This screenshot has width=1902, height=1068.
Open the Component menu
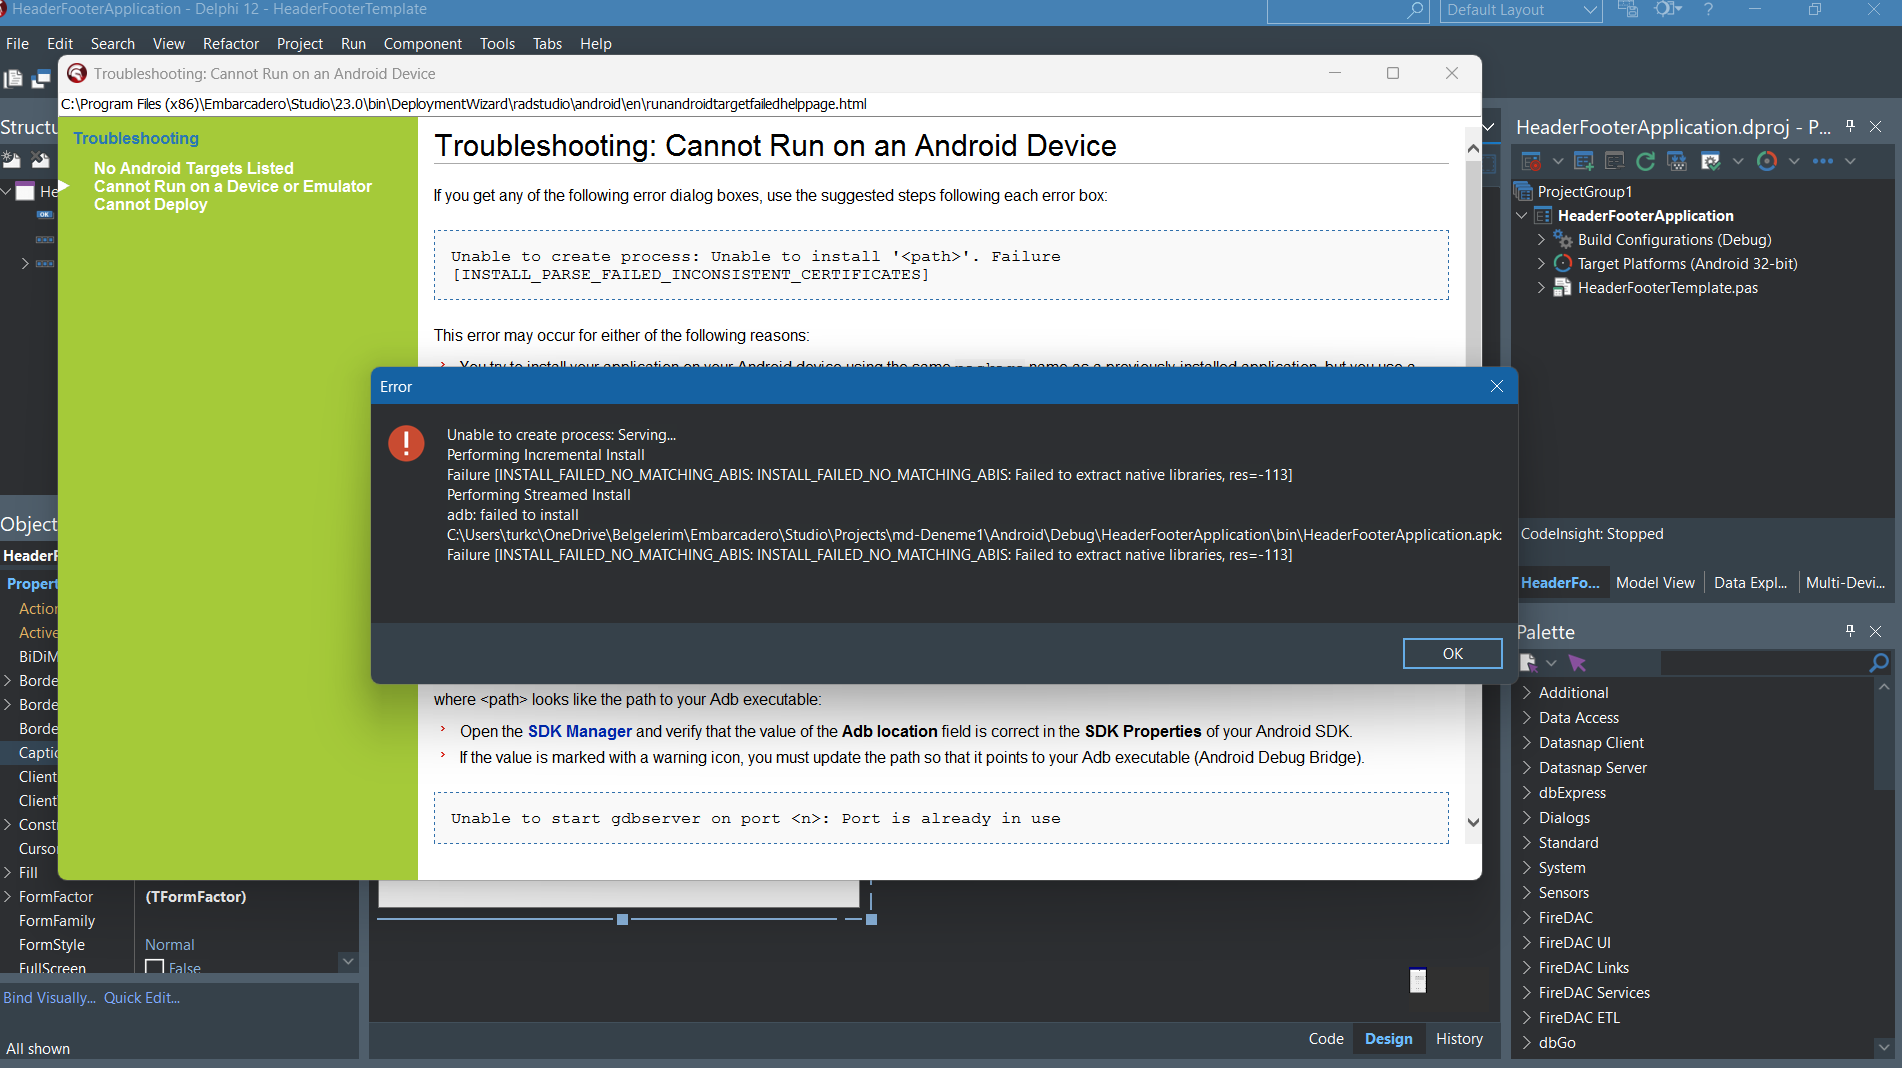pos(423,43)
